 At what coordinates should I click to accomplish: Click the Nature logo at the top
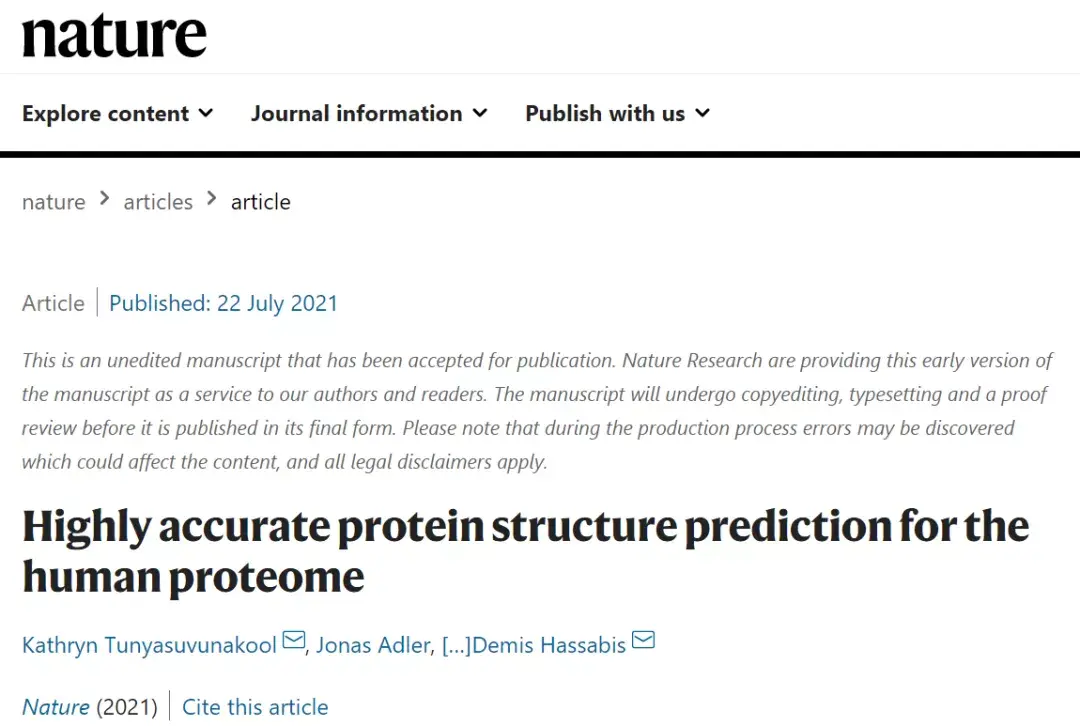coord(113,34)
